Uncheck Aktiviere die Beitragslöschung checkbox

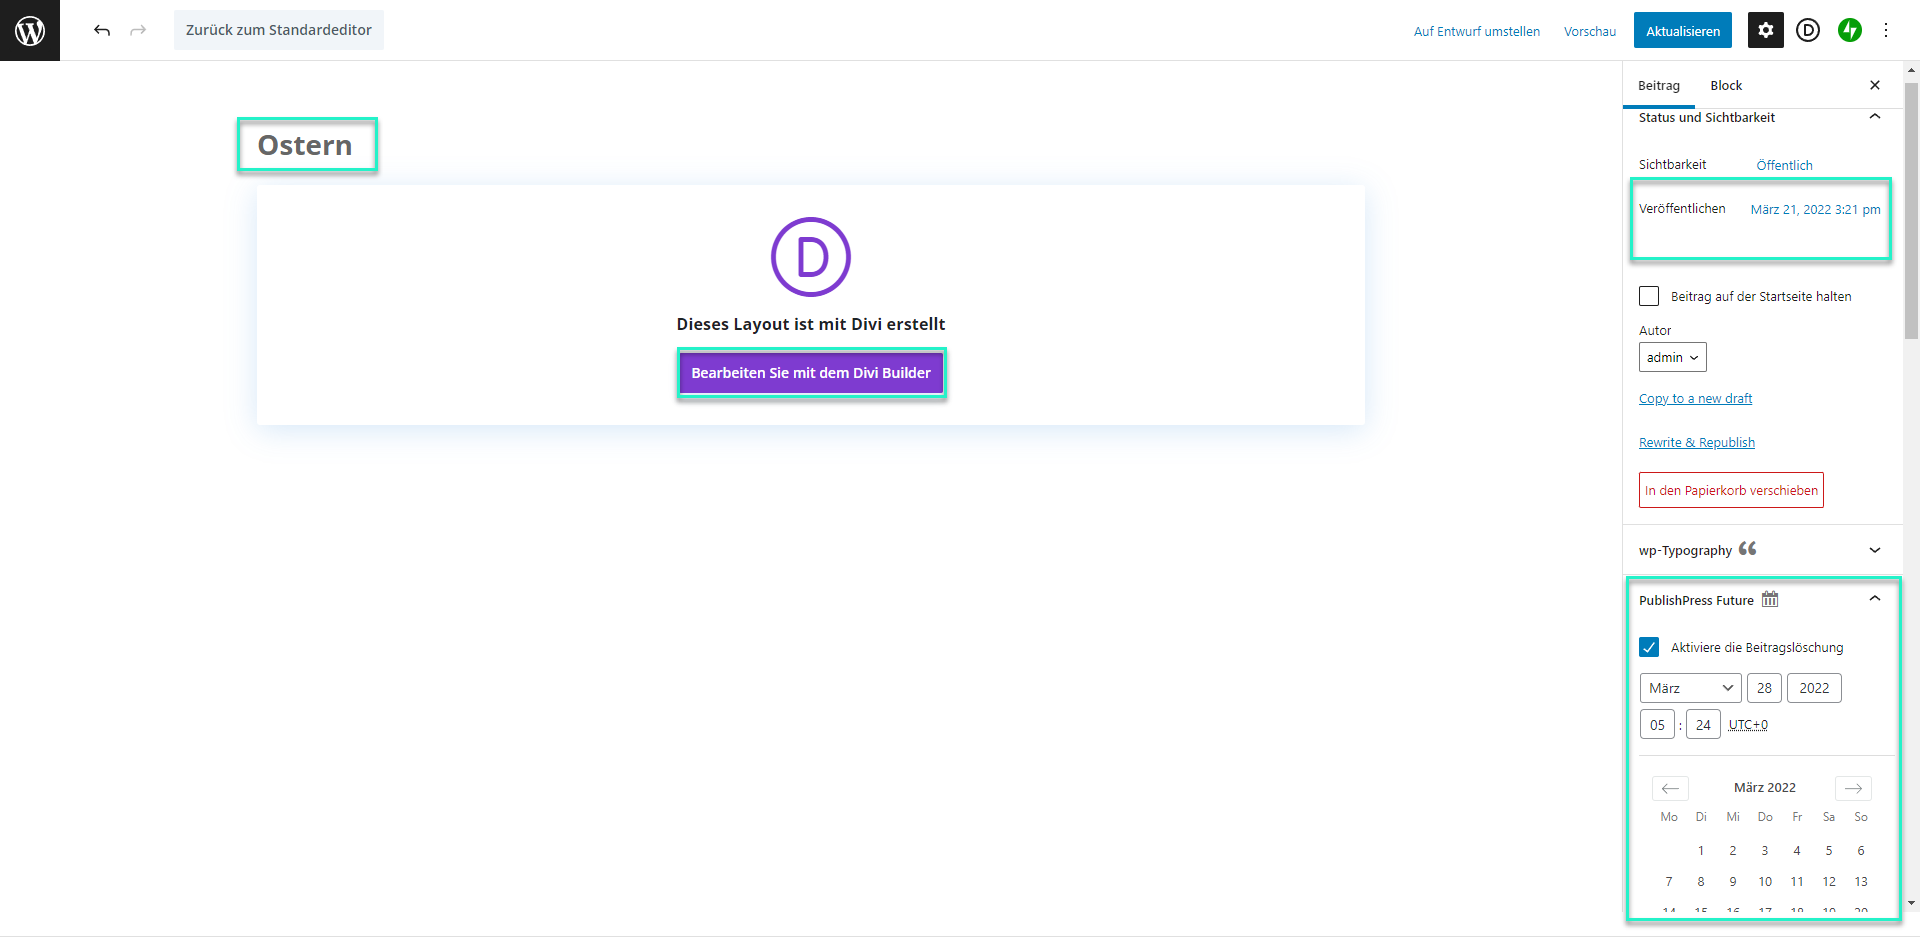click(1649, 647)
